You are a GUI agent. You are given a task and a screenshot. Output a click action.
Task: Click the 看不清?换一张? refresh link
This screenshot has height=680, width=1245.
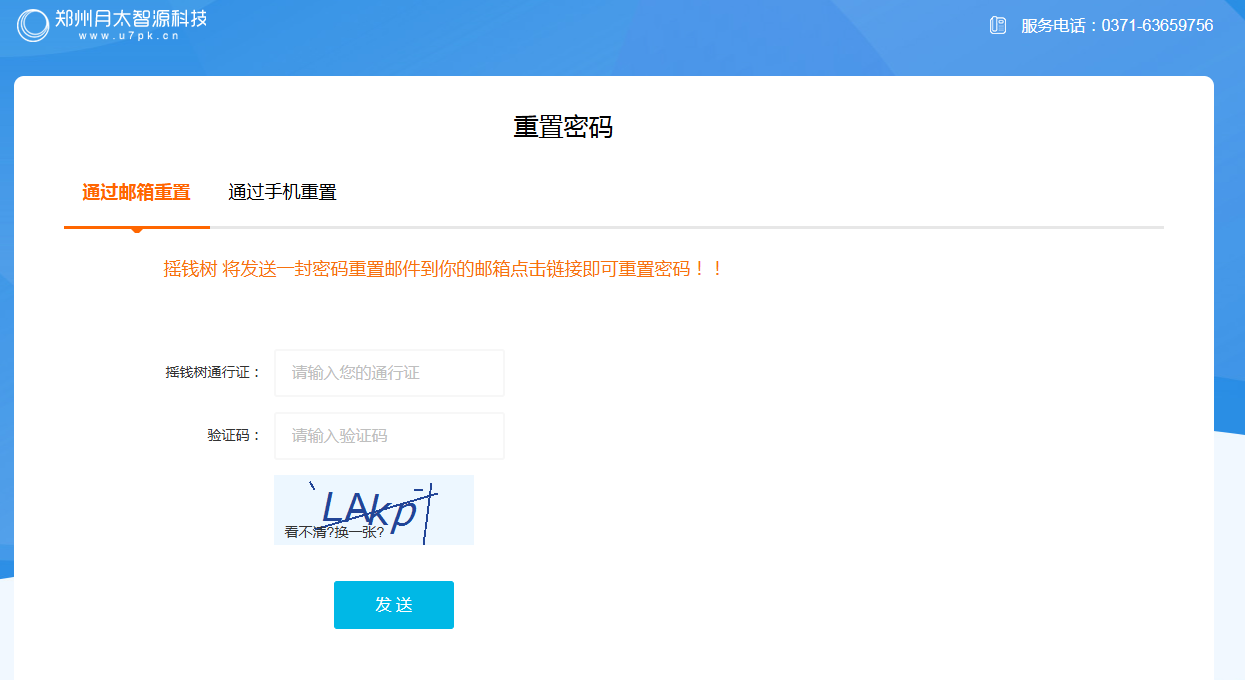[334, 532]
